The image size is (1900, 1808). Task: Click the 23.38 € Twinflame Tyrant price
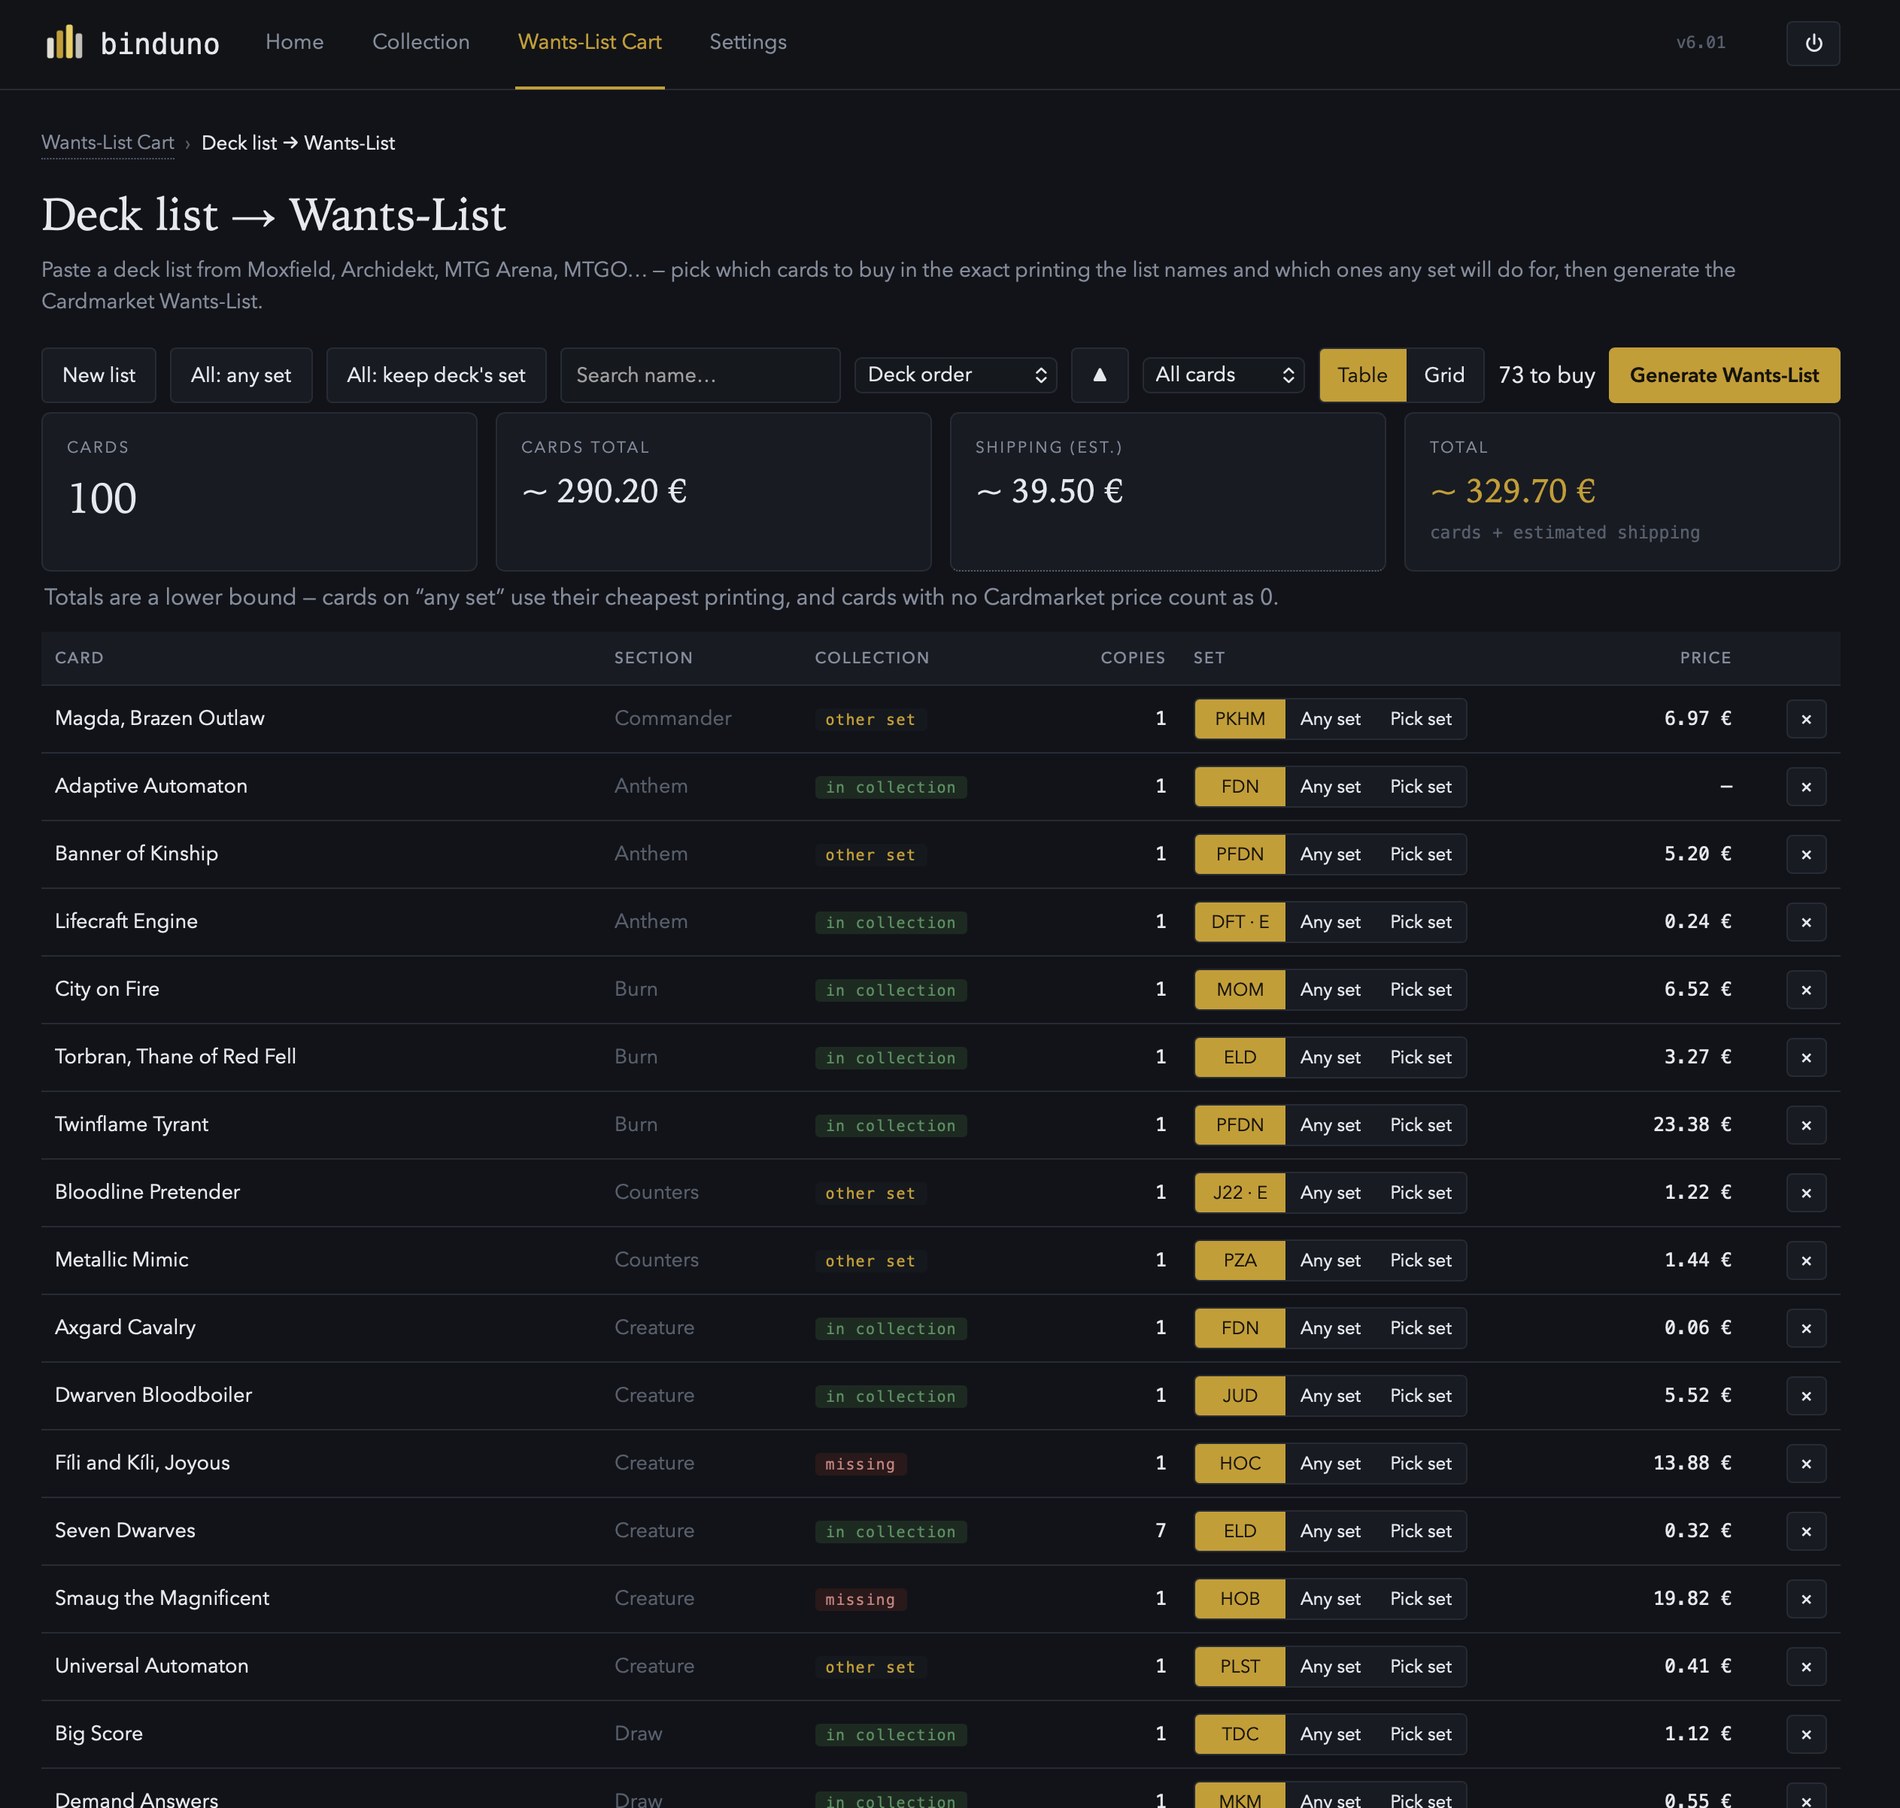[x=1692, y=1124]
